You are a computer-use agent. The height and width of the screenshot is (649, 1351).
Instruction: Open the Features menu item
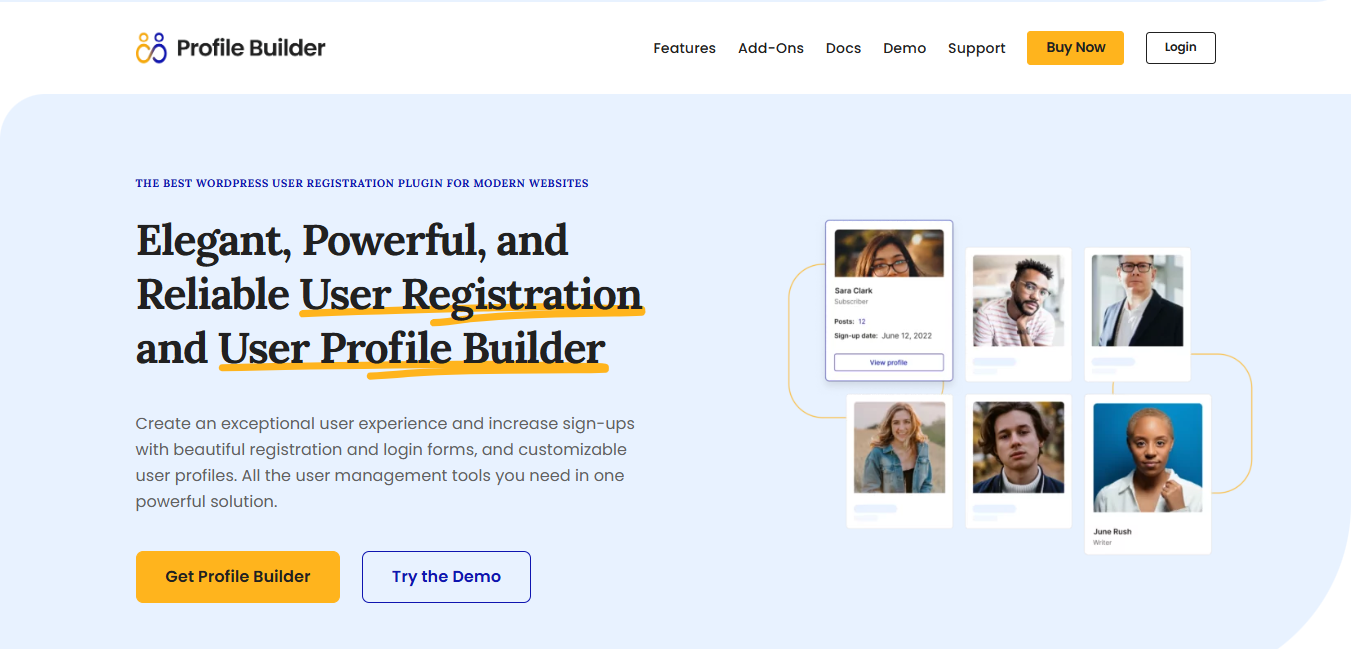click(x=684, y=48)
